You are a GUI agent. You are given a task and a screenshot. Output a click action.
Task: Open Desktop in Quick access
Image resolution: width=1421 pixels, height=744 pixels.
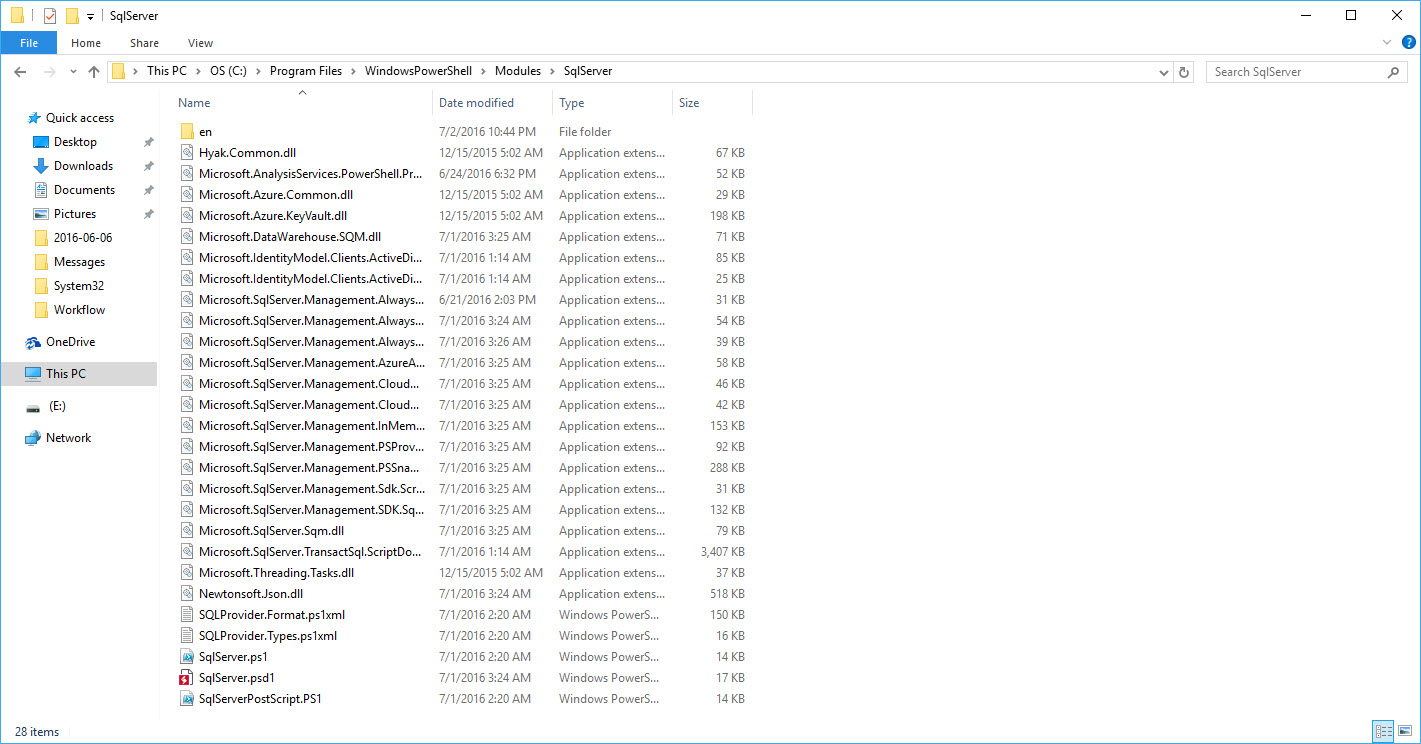point(75,142)
